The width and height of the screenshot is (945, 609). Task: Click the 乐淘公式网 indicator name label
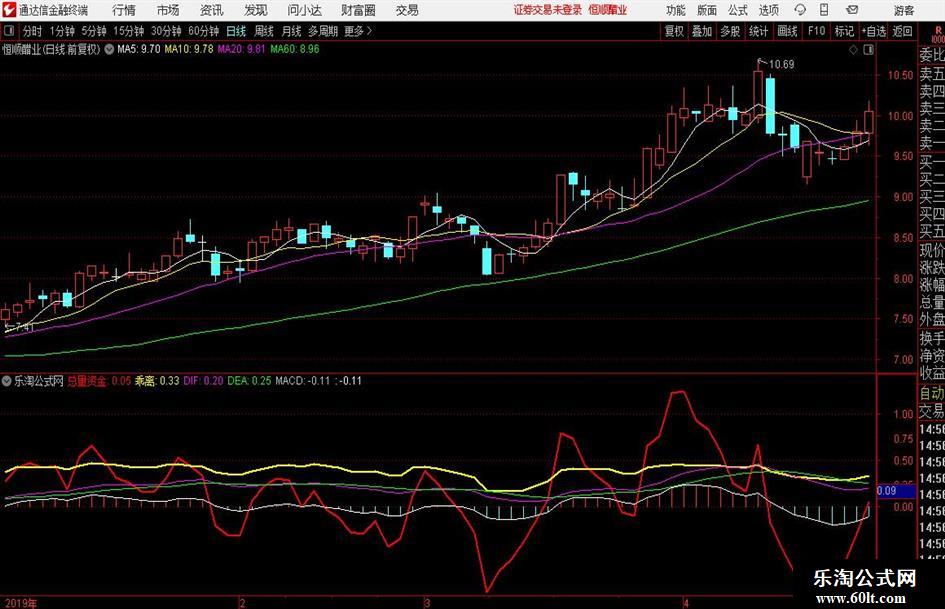click(x=39, y=381)
